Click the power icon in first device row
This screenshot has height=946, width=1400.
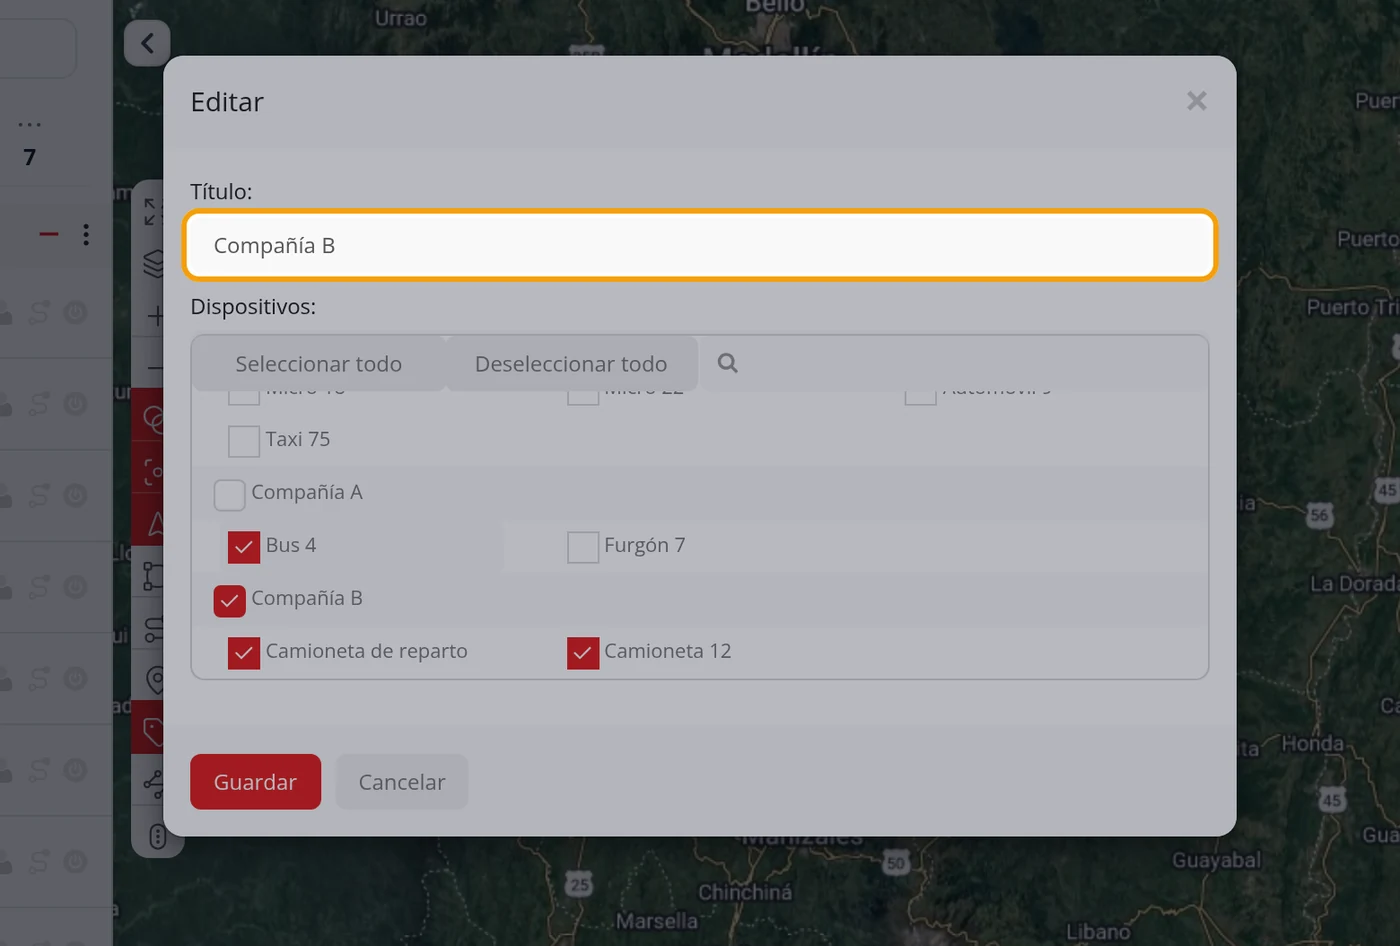(75, 313)
